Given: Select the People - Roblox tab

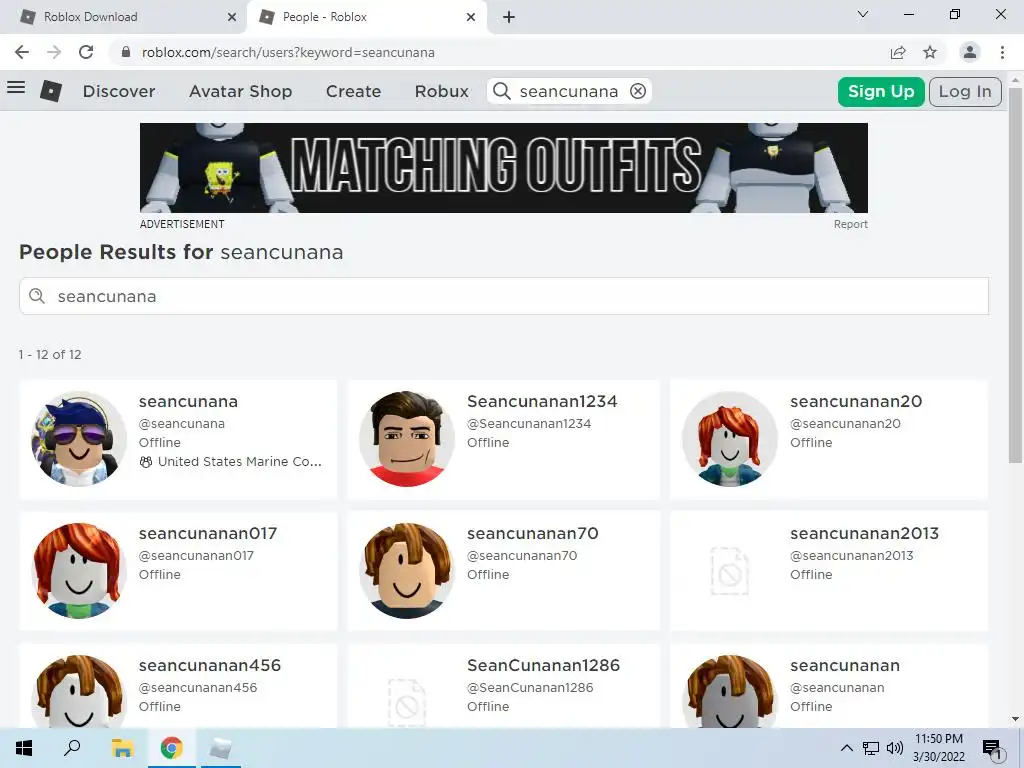Looking at the screenshot, I should (366, 17).
